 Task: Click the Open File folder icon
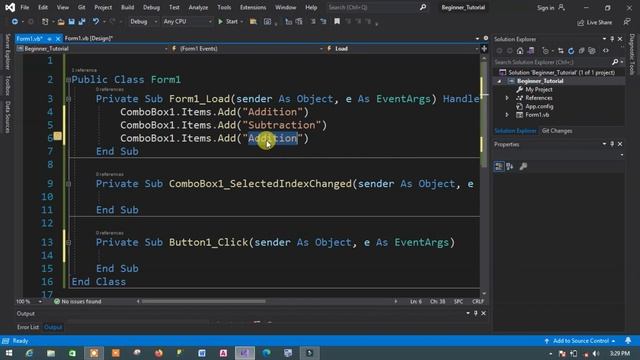[x=61, y=22]
